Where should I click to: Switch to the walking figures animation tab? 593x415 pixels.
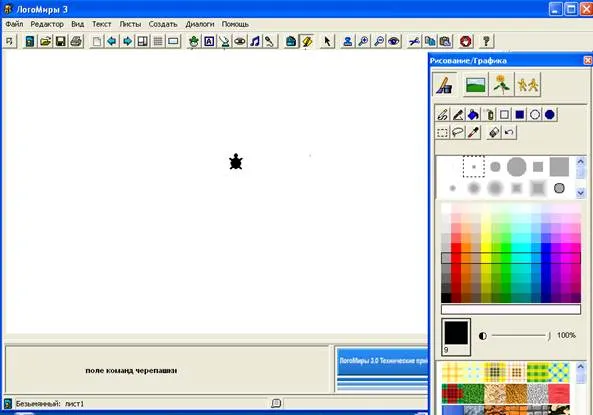click(x=528, y=84)
